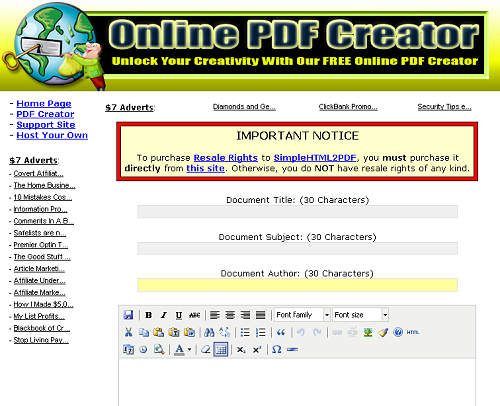Screen dimensions: 500x406
Task: Open the Font family dropdown
Action: tap(302, 315)
